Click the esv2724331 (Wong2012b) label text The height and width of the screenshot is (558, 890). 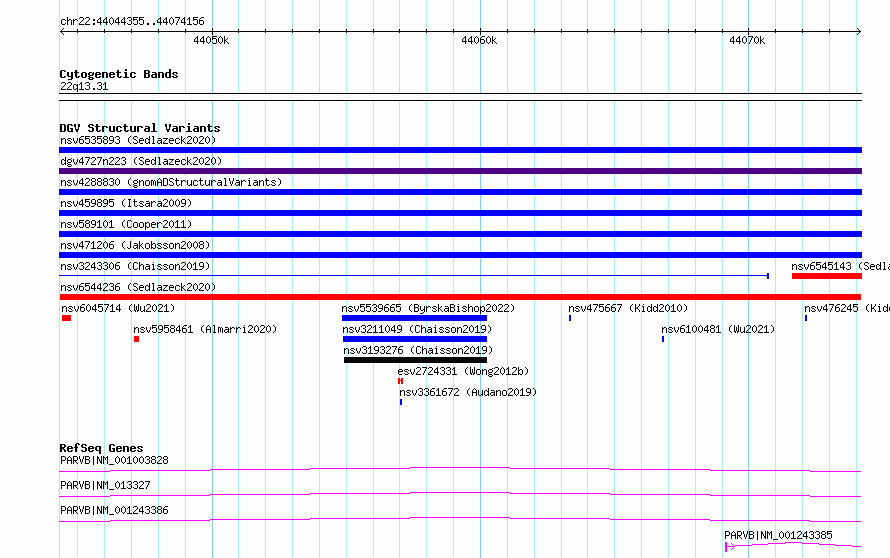(463, 371)
